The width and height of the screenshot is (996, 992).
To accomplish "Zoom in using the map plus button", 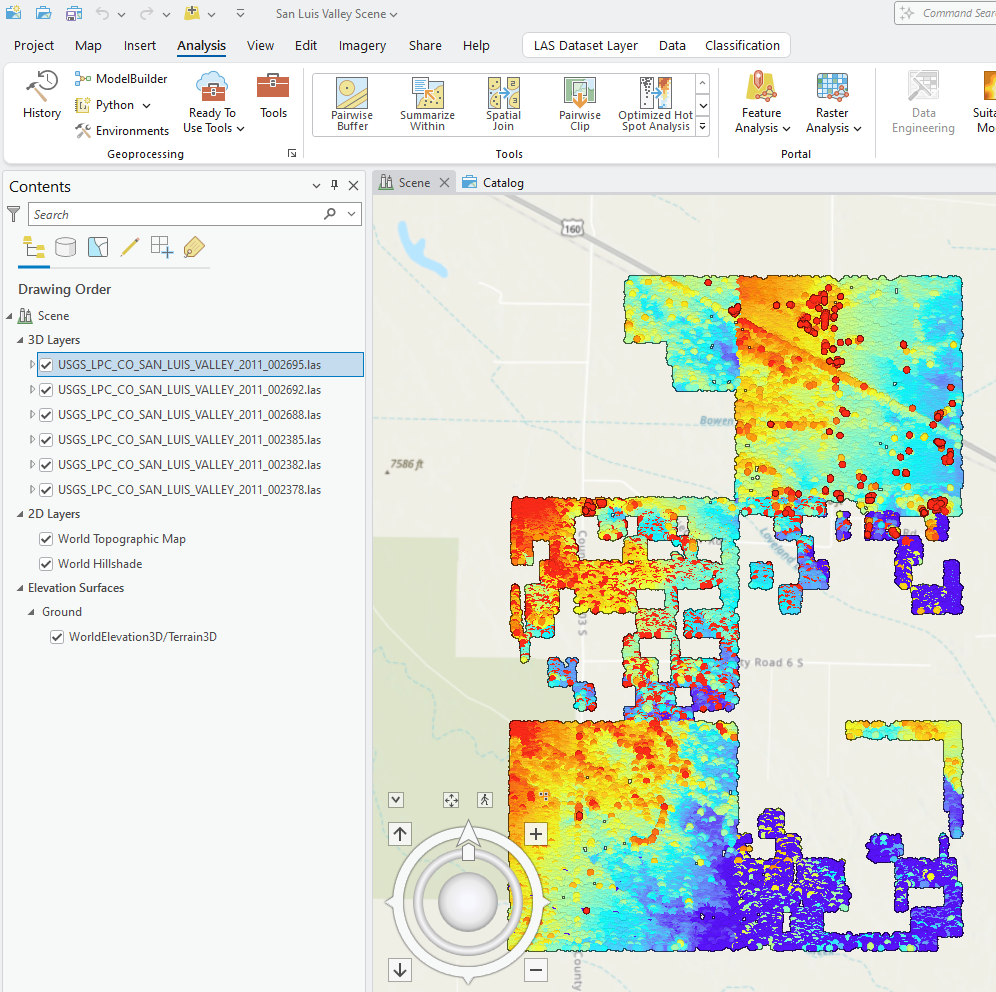I will click(535, 833).
